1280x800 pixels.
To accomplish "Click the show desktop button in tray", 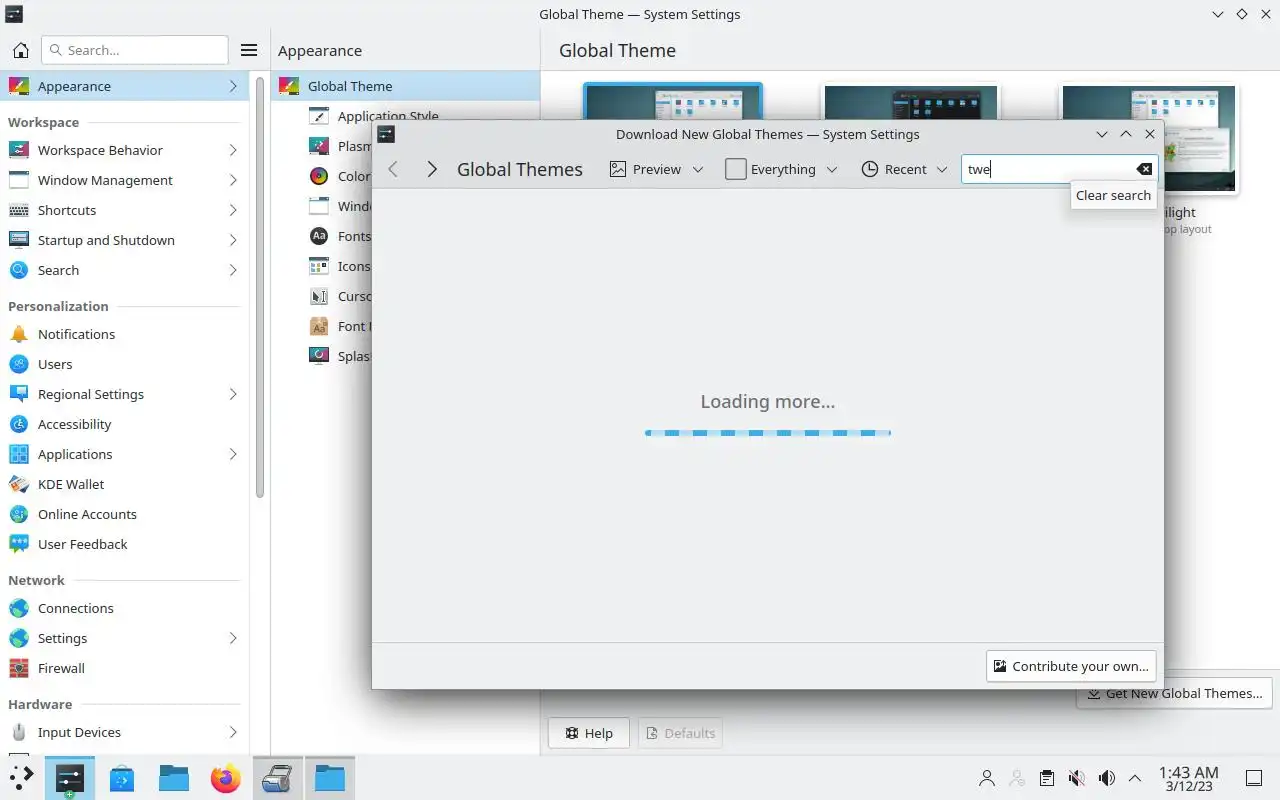I will click(1253, 778).
